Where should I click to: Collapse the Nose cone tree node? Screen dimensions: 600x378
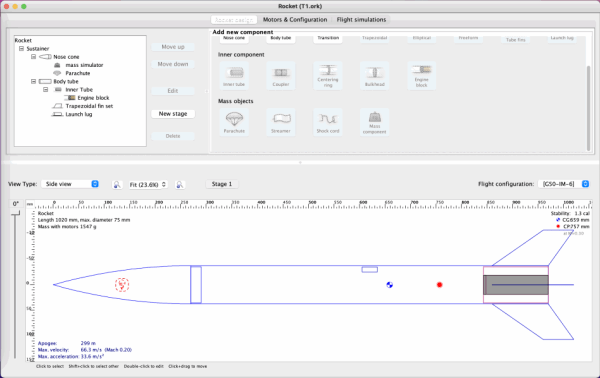(33, 57)
